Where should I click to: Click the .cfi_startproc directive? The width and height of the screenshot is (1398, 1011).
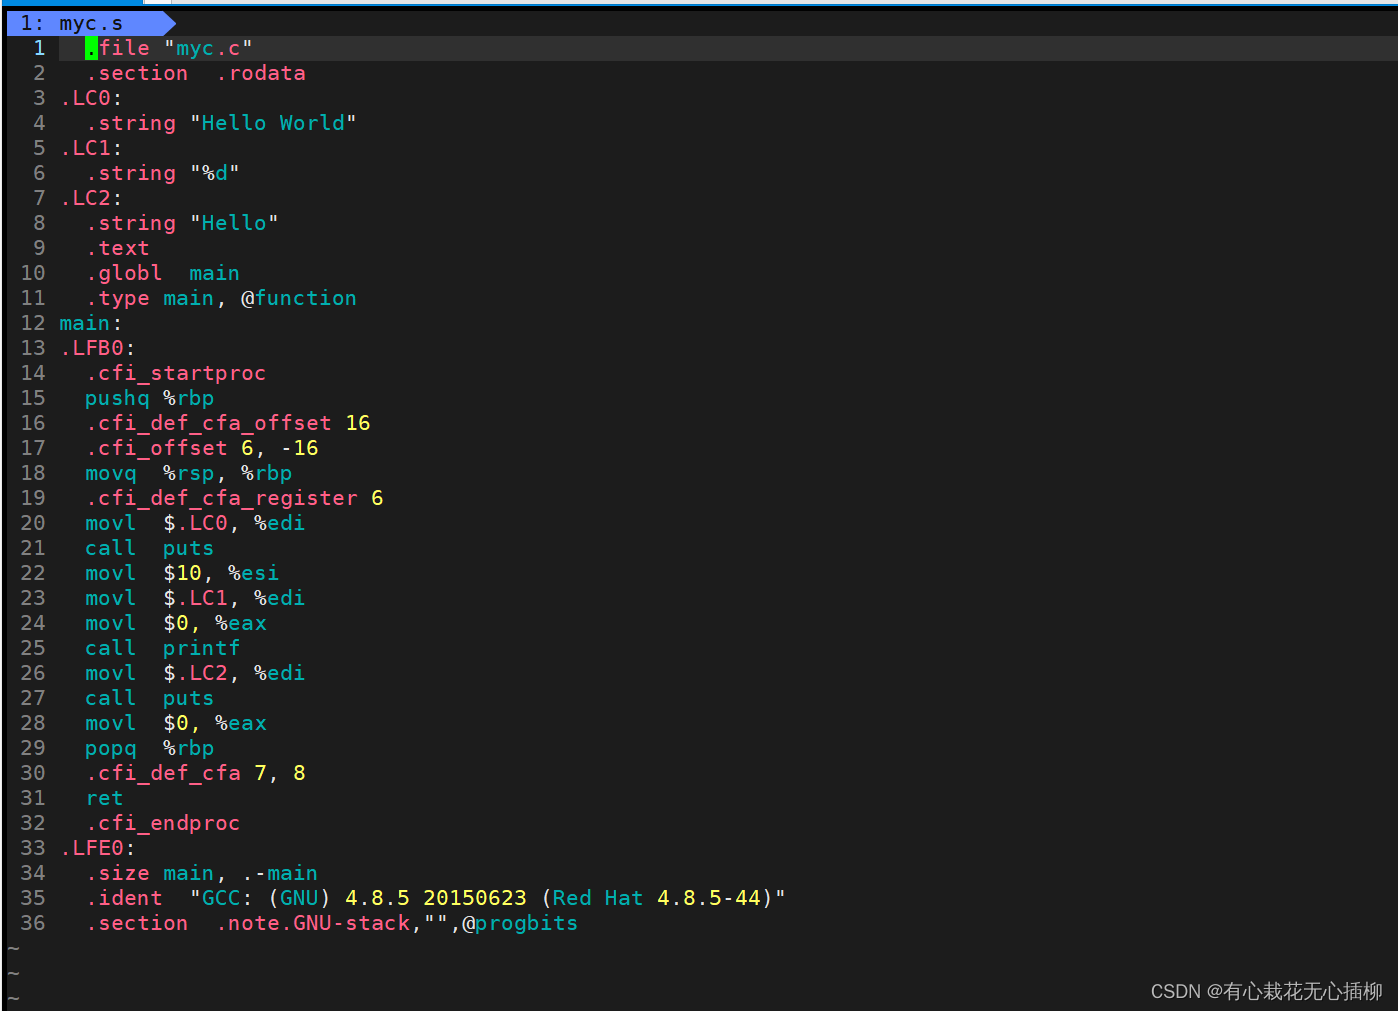pyautogui.click(x=176, y=373)
